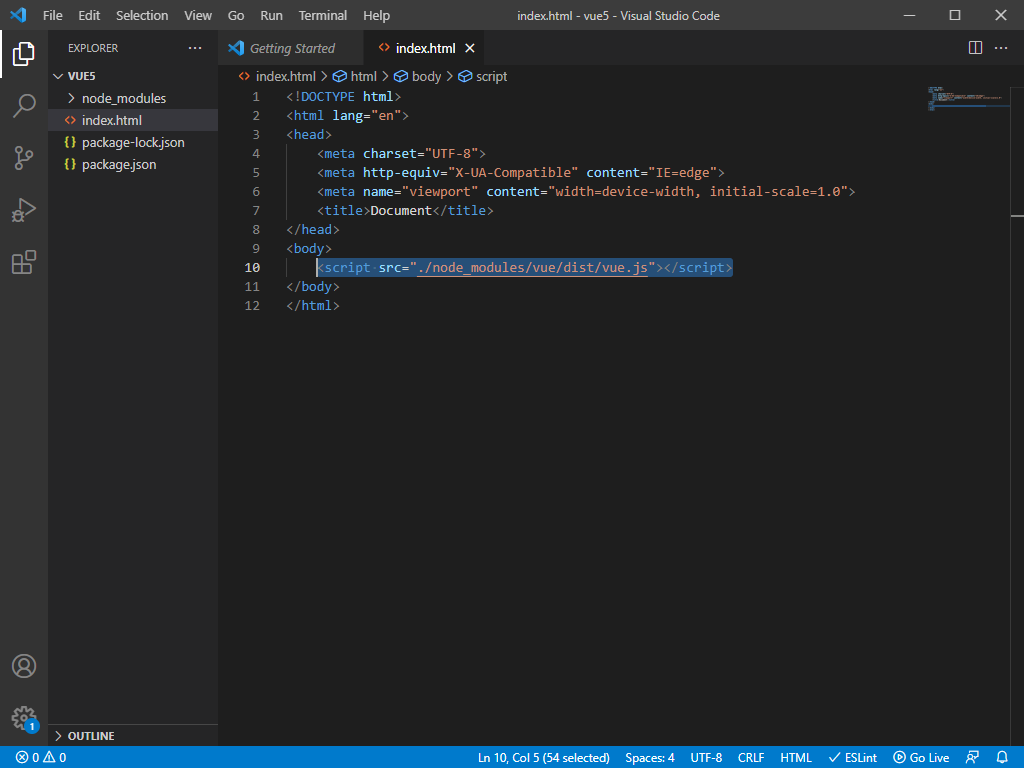The image size is (1024, 768).
Task: Change file encoding UTF-8 in status bar
Action: (x=706, y=758)
